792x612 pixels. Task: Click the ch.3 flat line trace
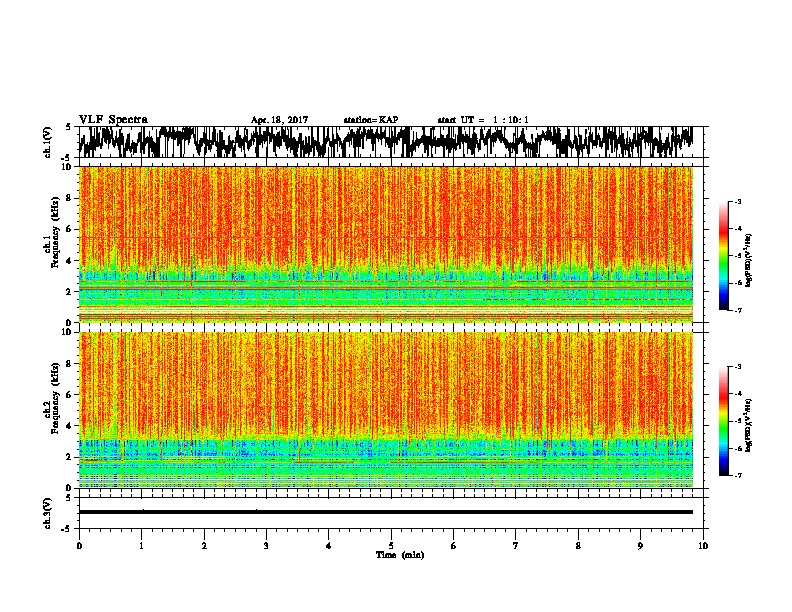pyautogui.click(x=386, y=512)
